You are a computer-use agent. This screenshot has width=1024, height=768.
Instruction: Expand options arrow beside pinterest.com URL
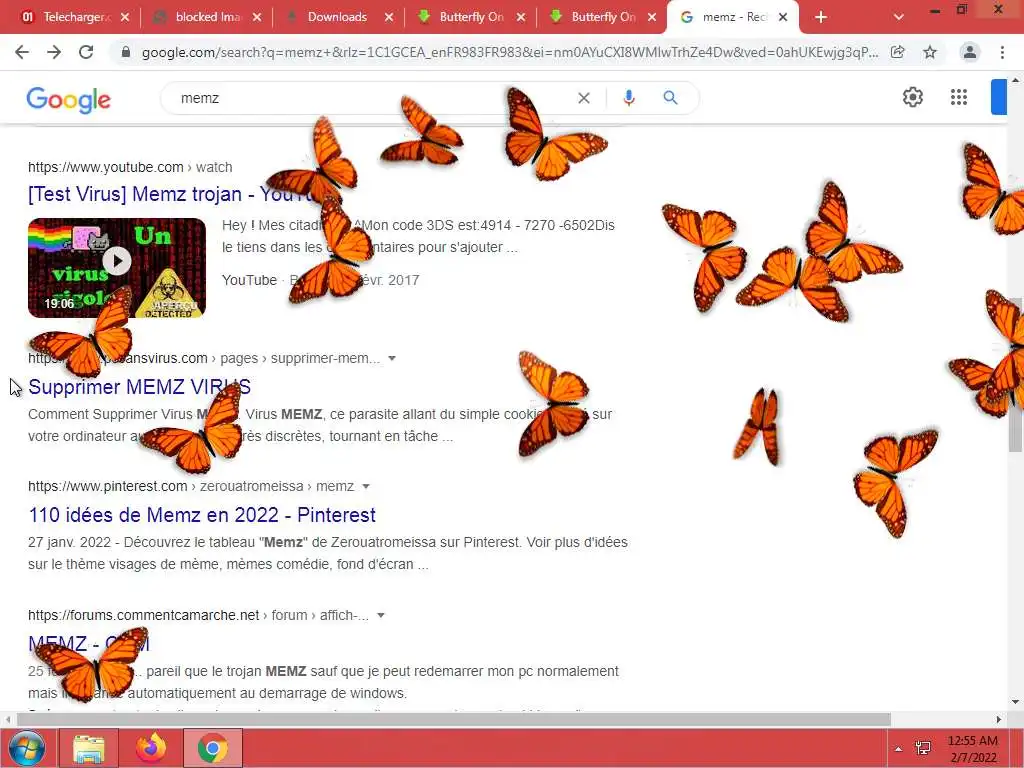(366, 486)
